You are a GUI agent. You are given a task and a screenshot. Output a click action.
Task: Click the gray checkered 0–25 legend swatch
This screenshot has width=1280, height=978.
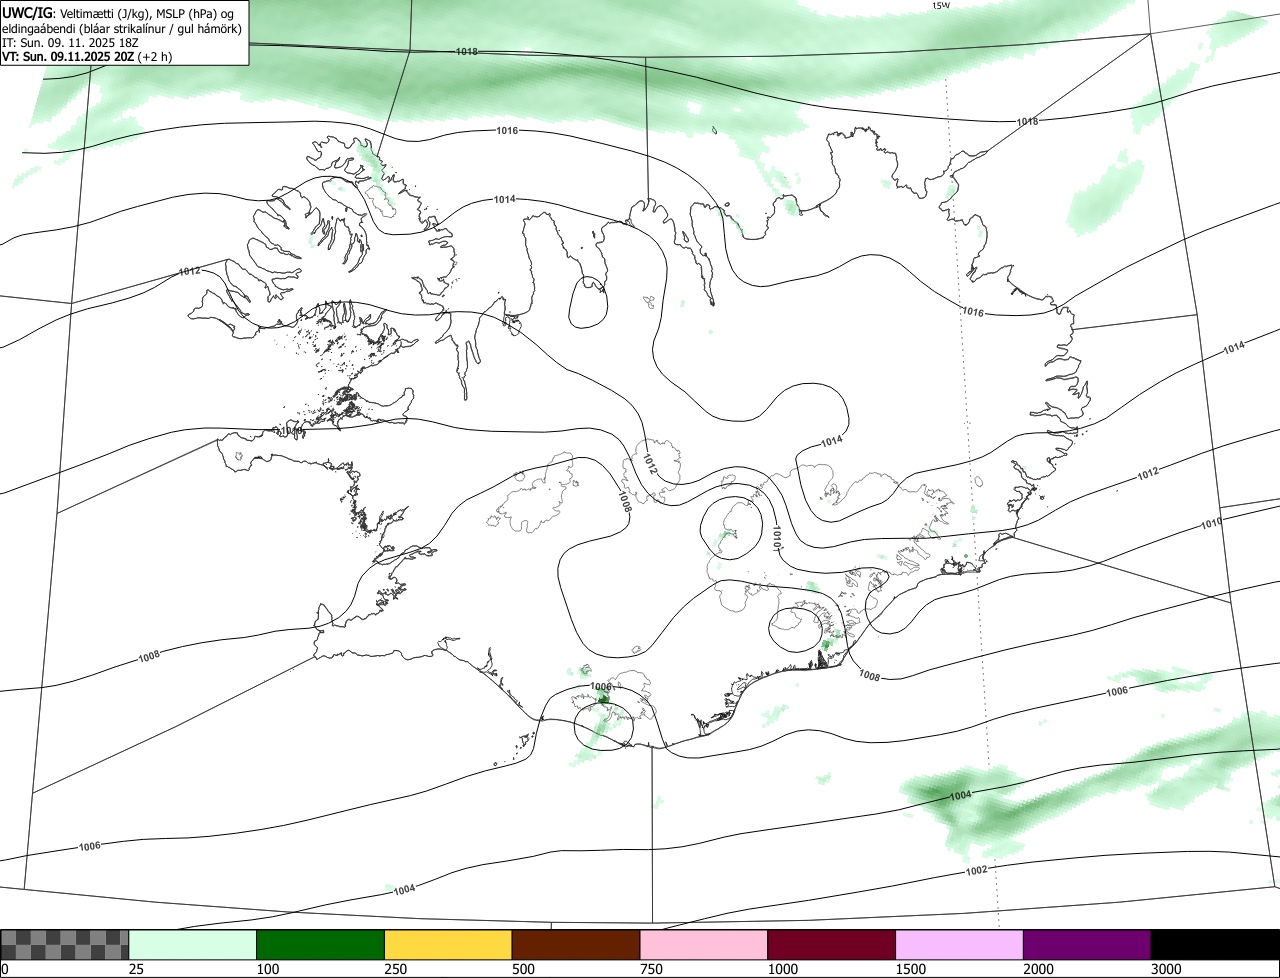tap(65, 944)
